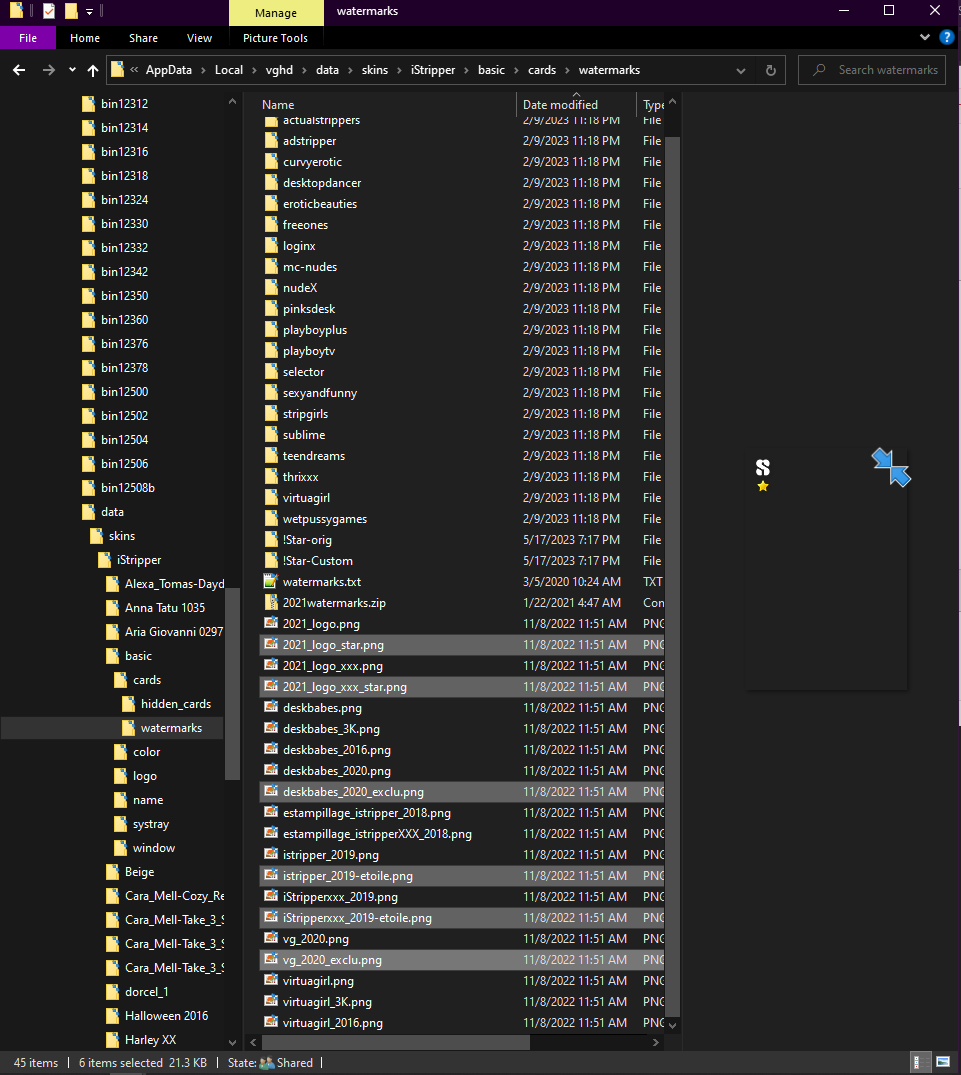This screenshot has height=1075, width=961.
Task: Click the New folder icon in title bar
Action: tap(70, 11)
